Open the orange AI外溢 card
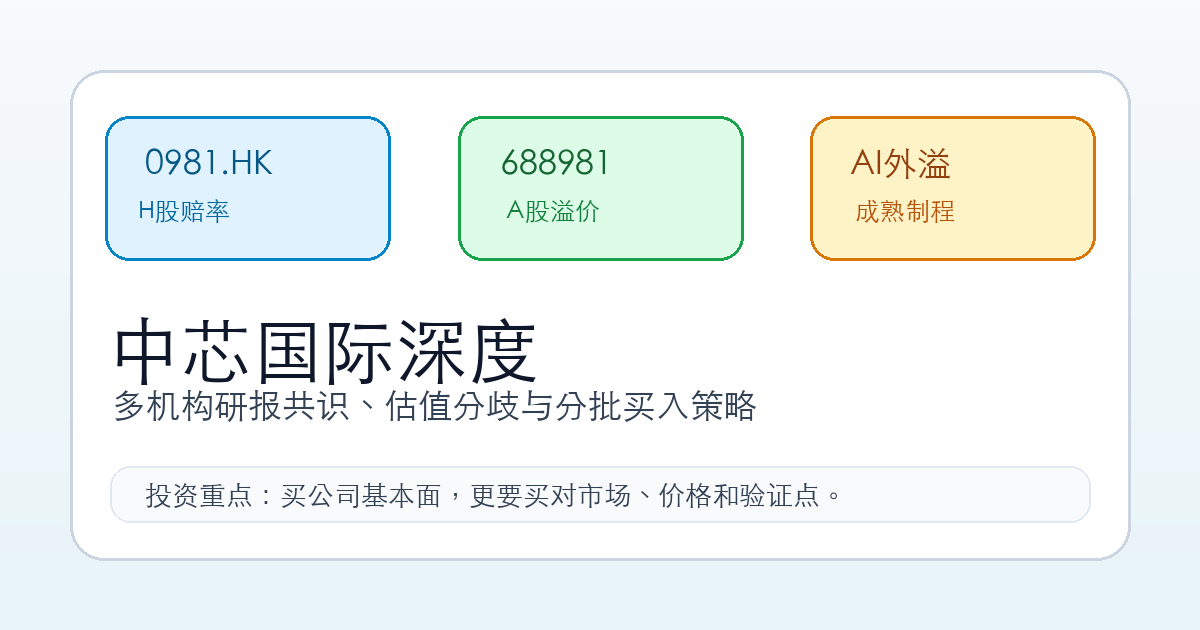 pyautogui.click(x=953, y=188)
